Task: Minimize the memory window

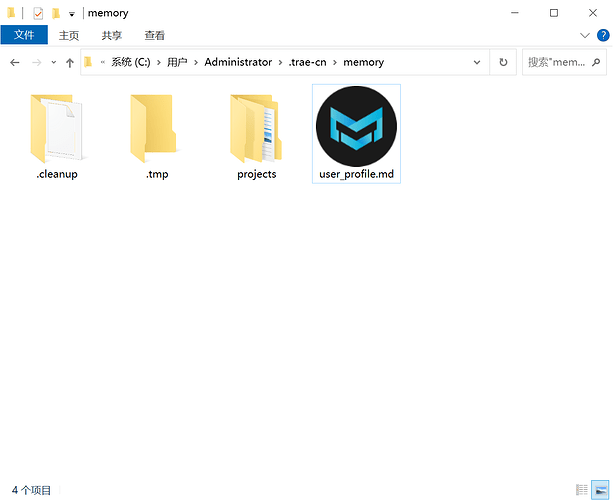Action: 515,13
